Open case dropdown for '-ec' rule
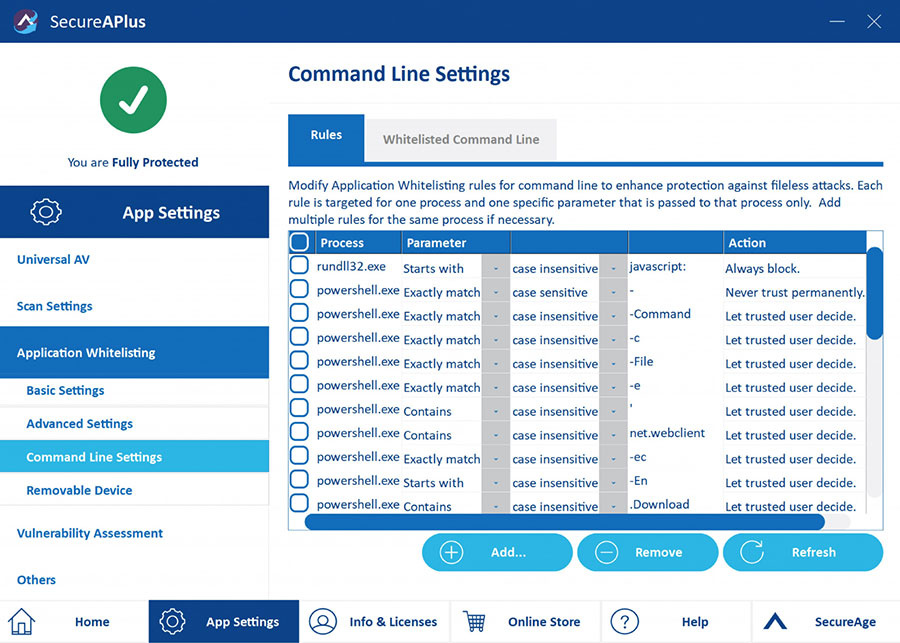The width and height of the screenshot is (900, 643). [x=614, y=459]
